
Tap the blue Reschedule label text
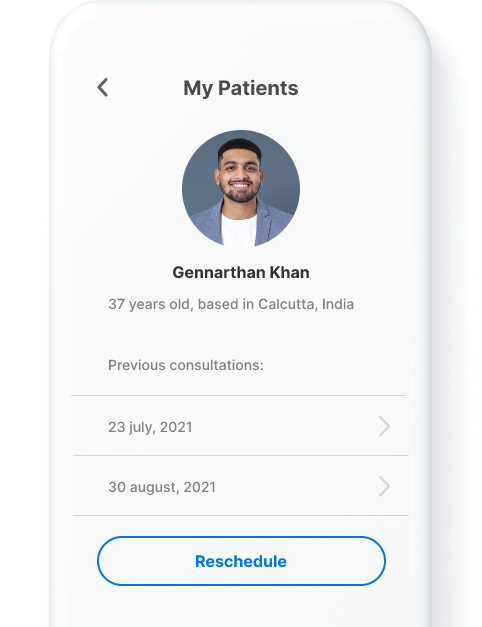pos(241,561)
